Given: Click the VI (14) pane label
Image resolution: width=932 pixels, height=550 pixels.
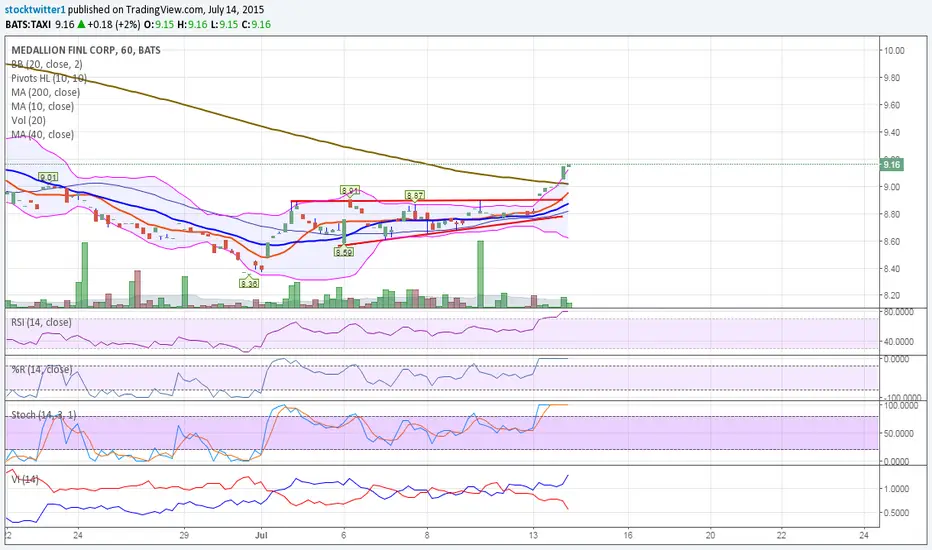Looking at the screenshot, I should click(x=24, y=479).
